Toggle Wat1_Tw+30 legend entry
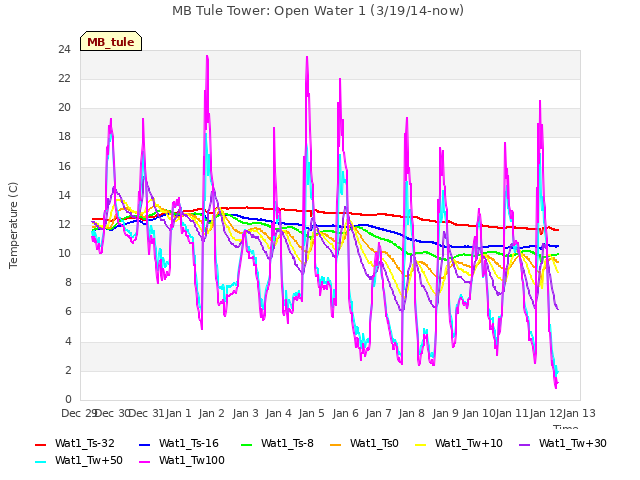 coord(563,443)
